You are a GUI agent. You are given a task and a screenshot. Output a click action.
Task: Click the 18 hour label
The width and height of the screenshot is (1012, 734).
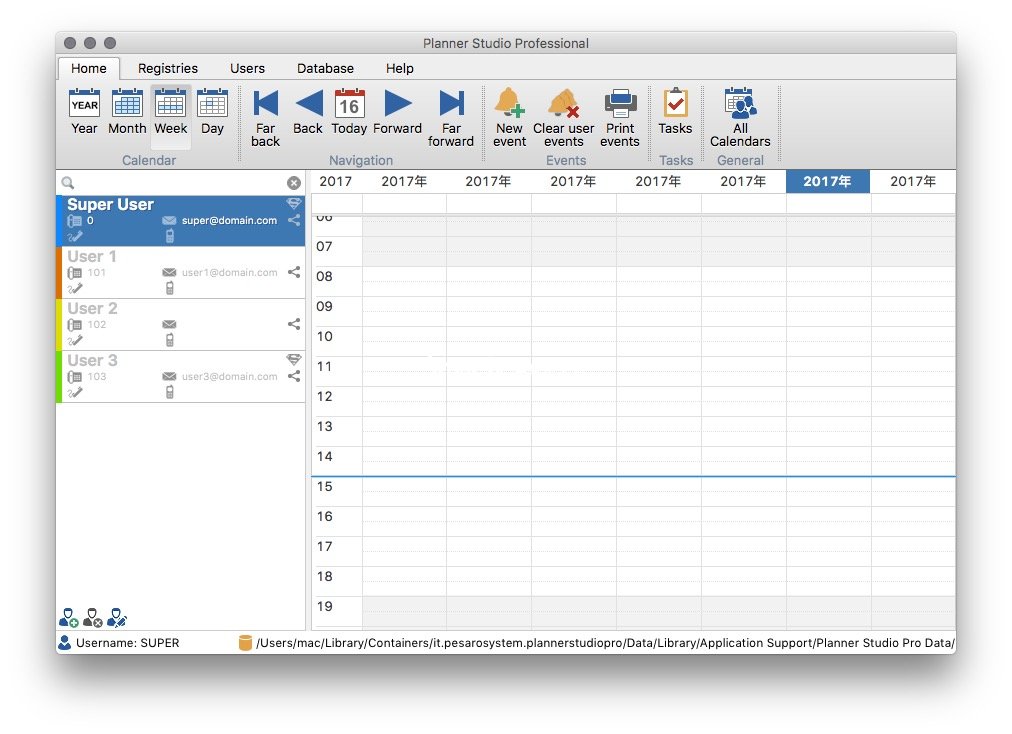coord(325,576)
